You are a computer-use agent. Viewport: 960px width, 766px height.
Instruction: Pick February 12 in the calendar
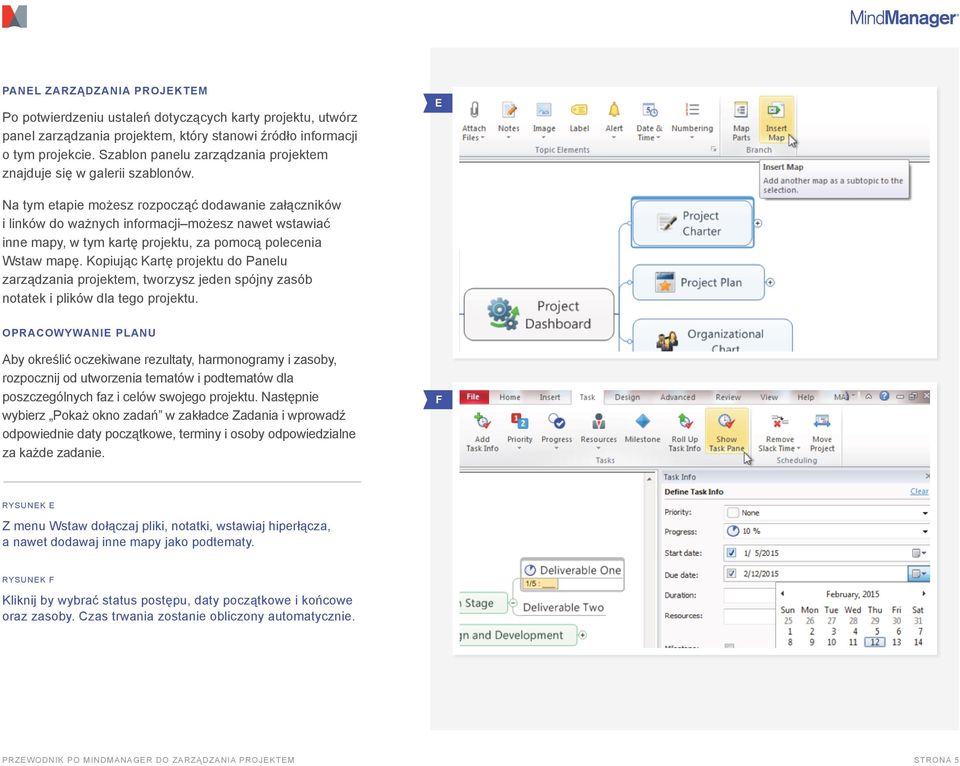pyautogui.click(x=875, y=642)
